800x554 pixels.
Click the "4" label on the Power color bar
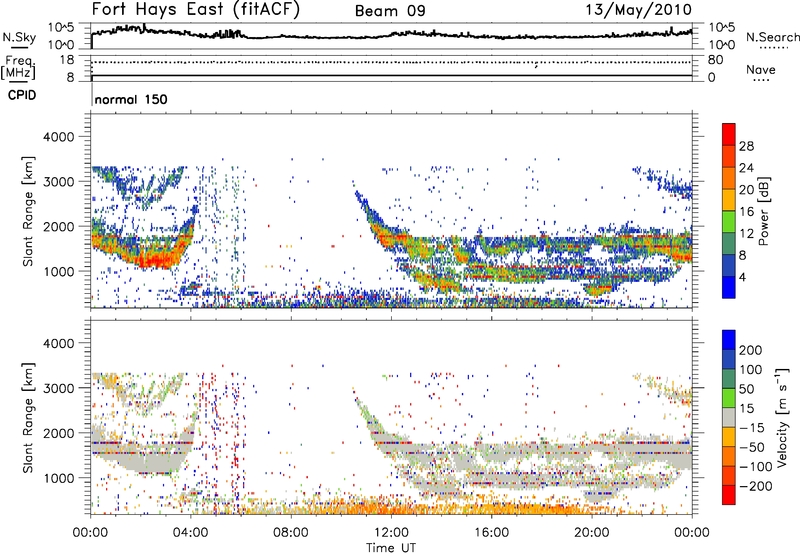(743, 277)
